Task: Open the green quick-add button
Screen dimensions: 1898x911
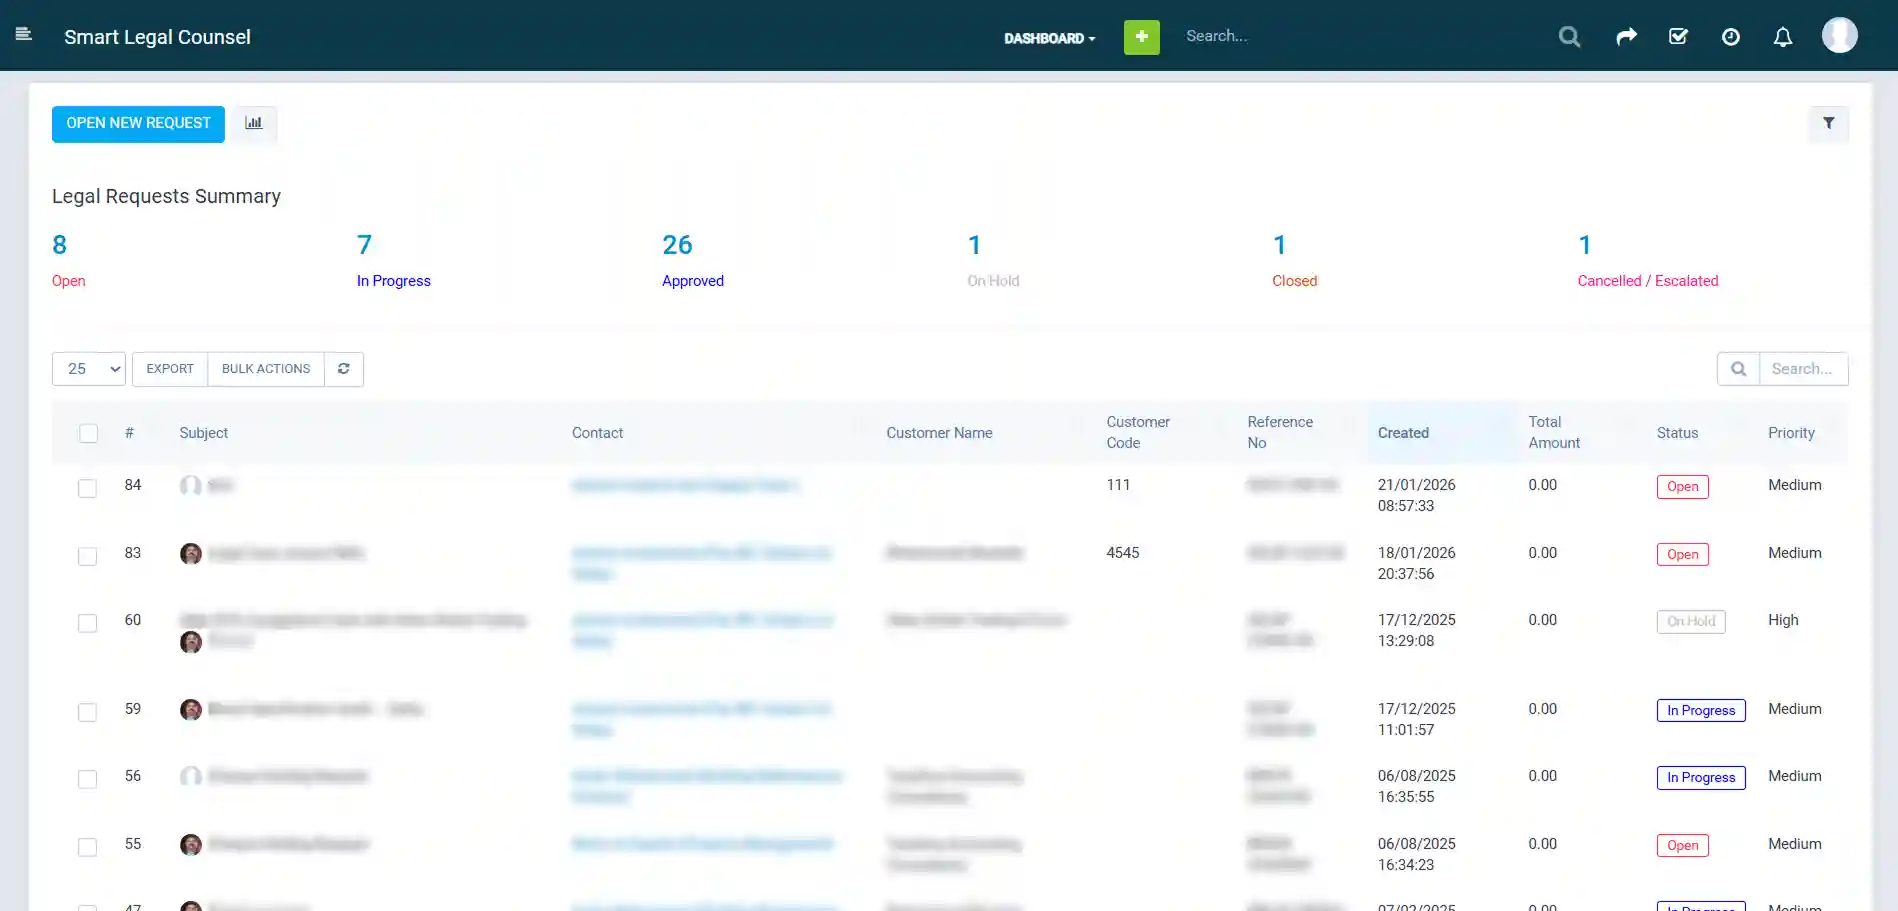Action: pos(1141,36)
